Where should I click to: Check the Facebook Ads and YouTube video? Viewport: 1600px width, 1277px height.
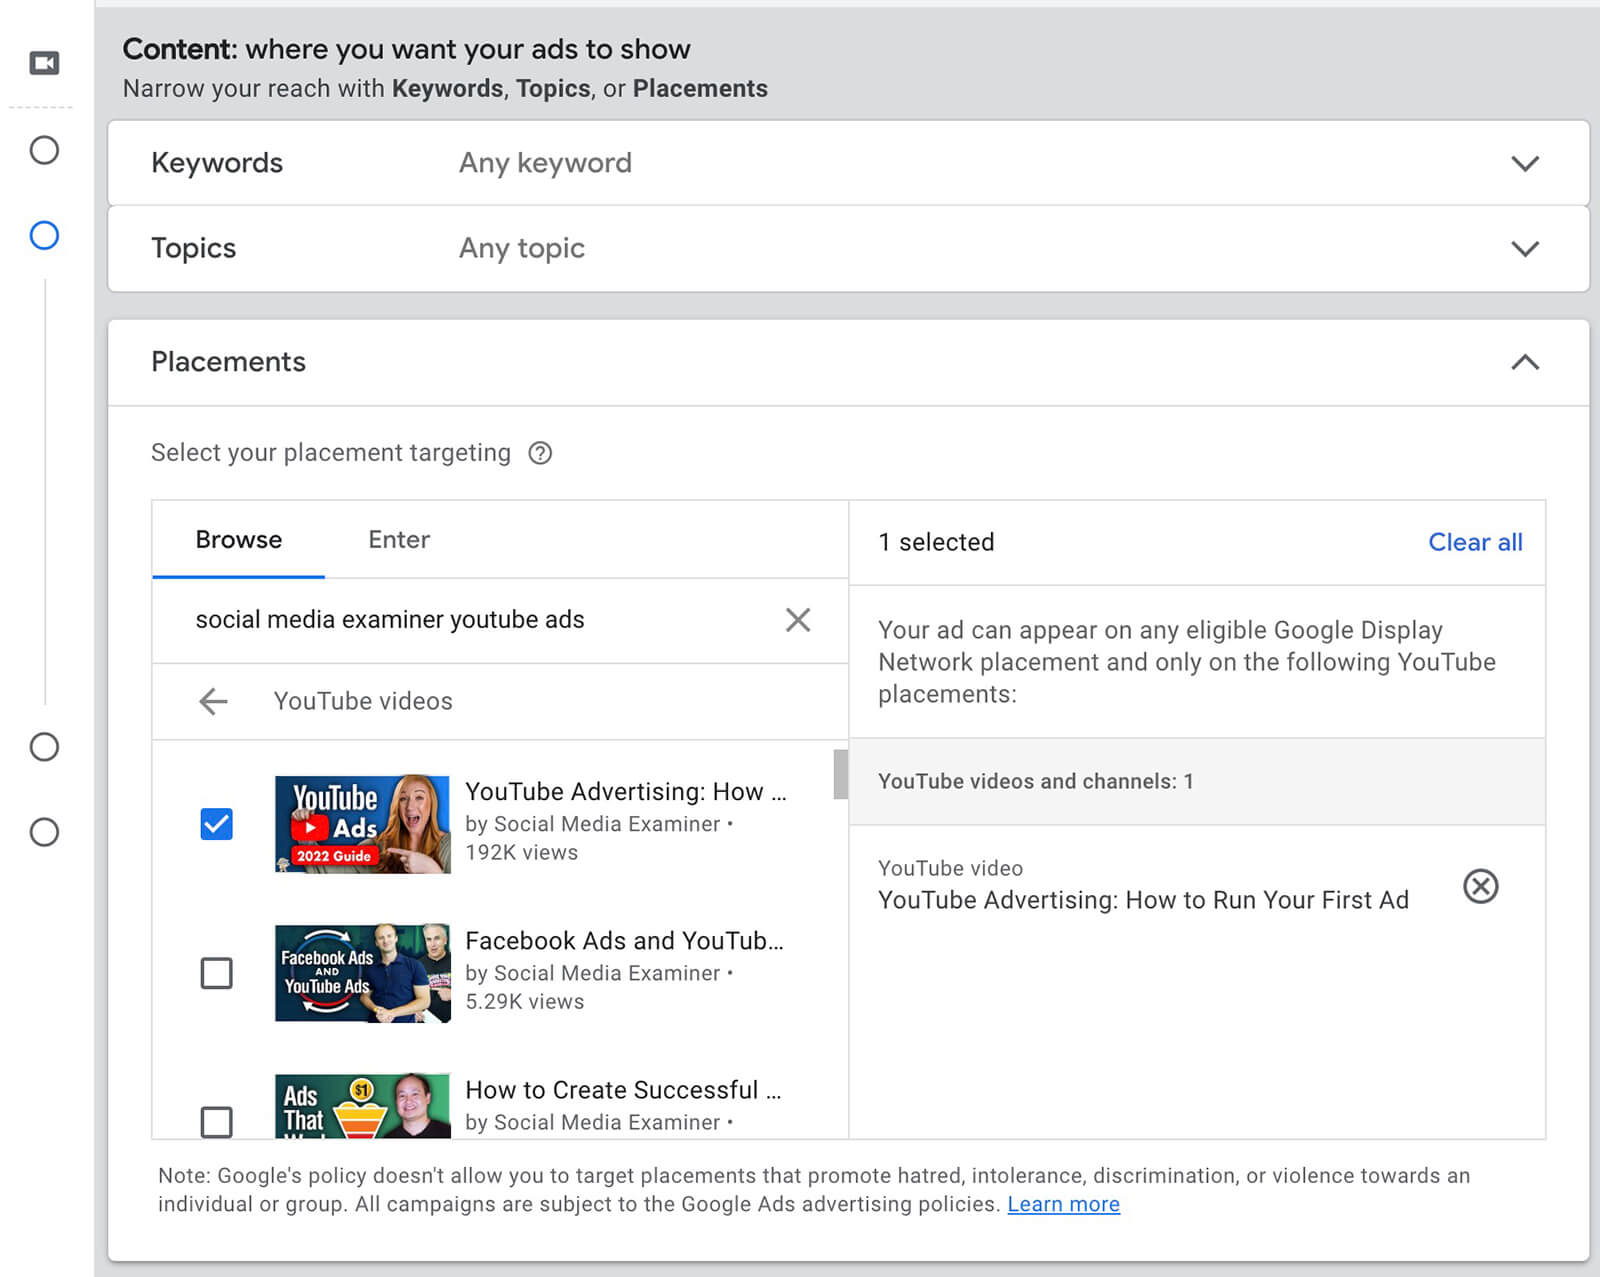coord(217,973)
